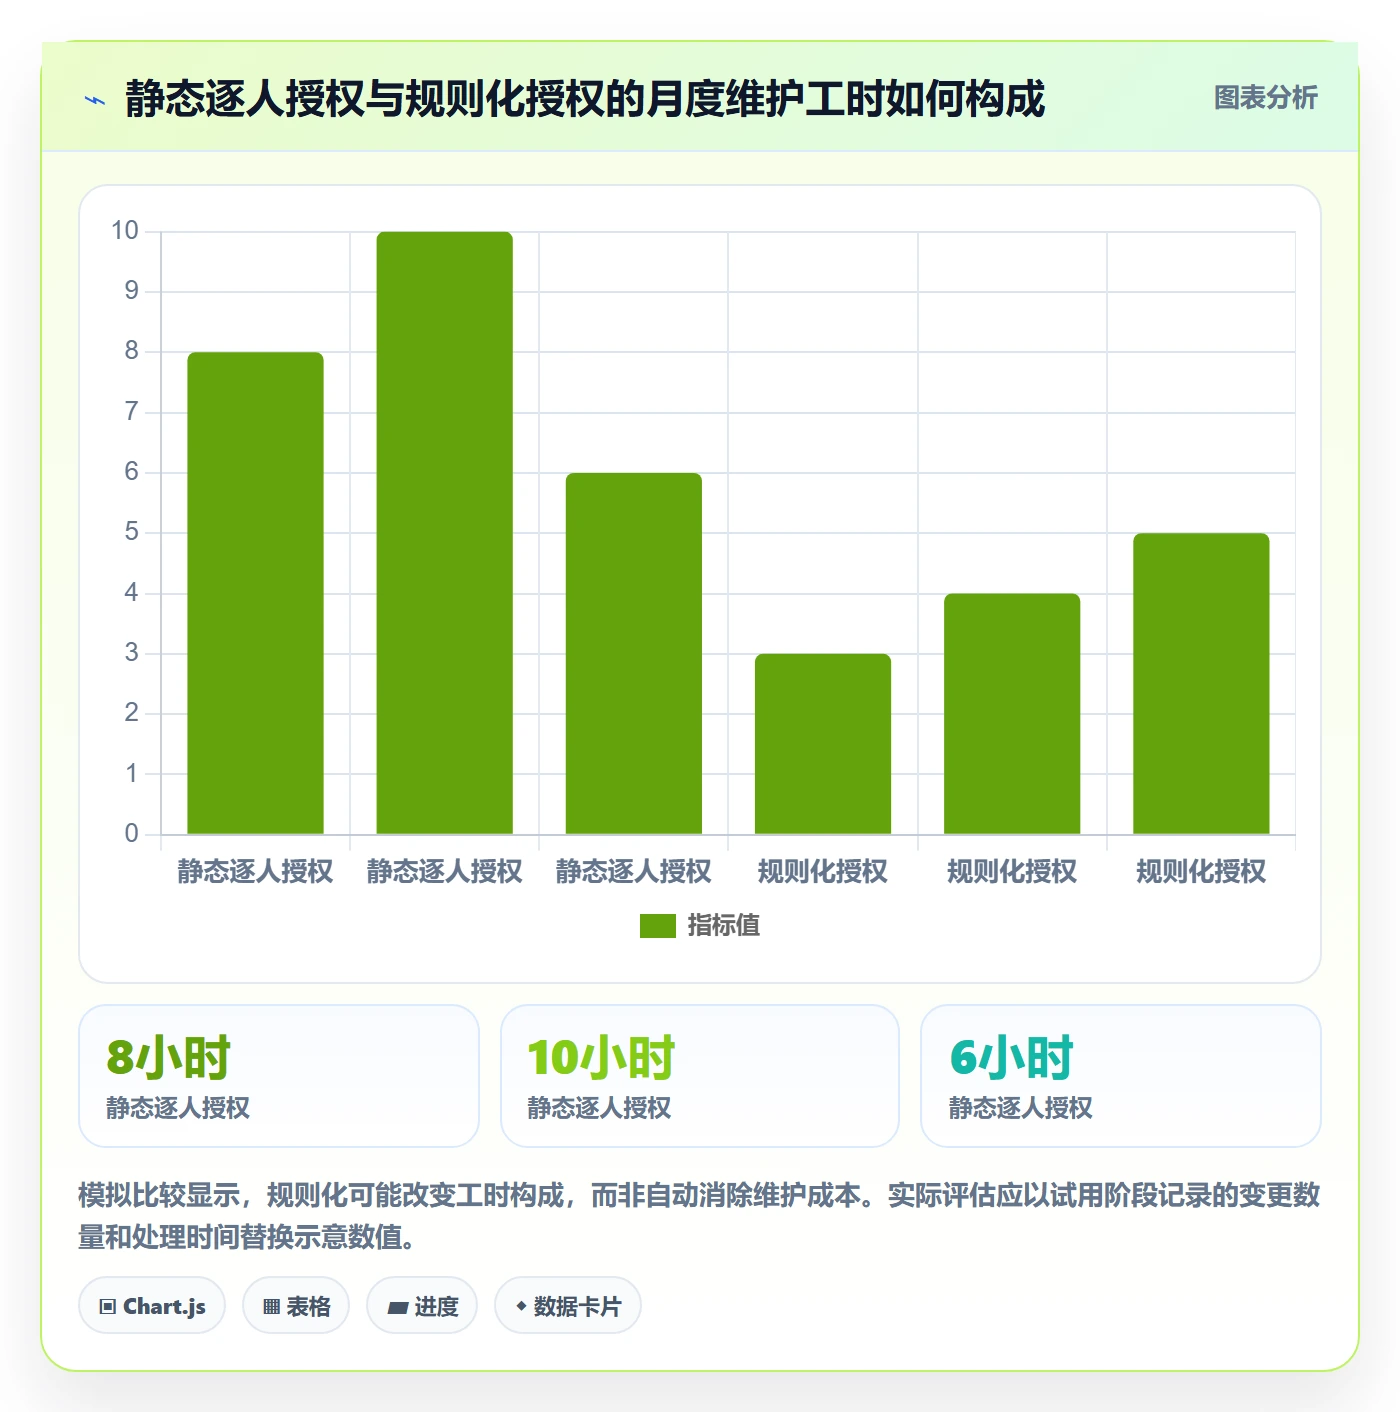The height and width of the screenshot is (1412, 1400).
Task: Click the shortest bar with value 3
Action: click(x=823, y=744)
